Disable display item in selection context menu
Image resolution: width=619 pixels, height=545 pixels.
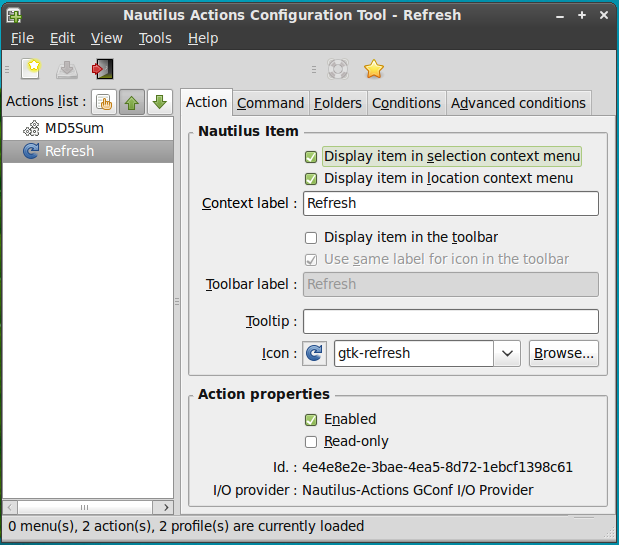coord(311,157)
